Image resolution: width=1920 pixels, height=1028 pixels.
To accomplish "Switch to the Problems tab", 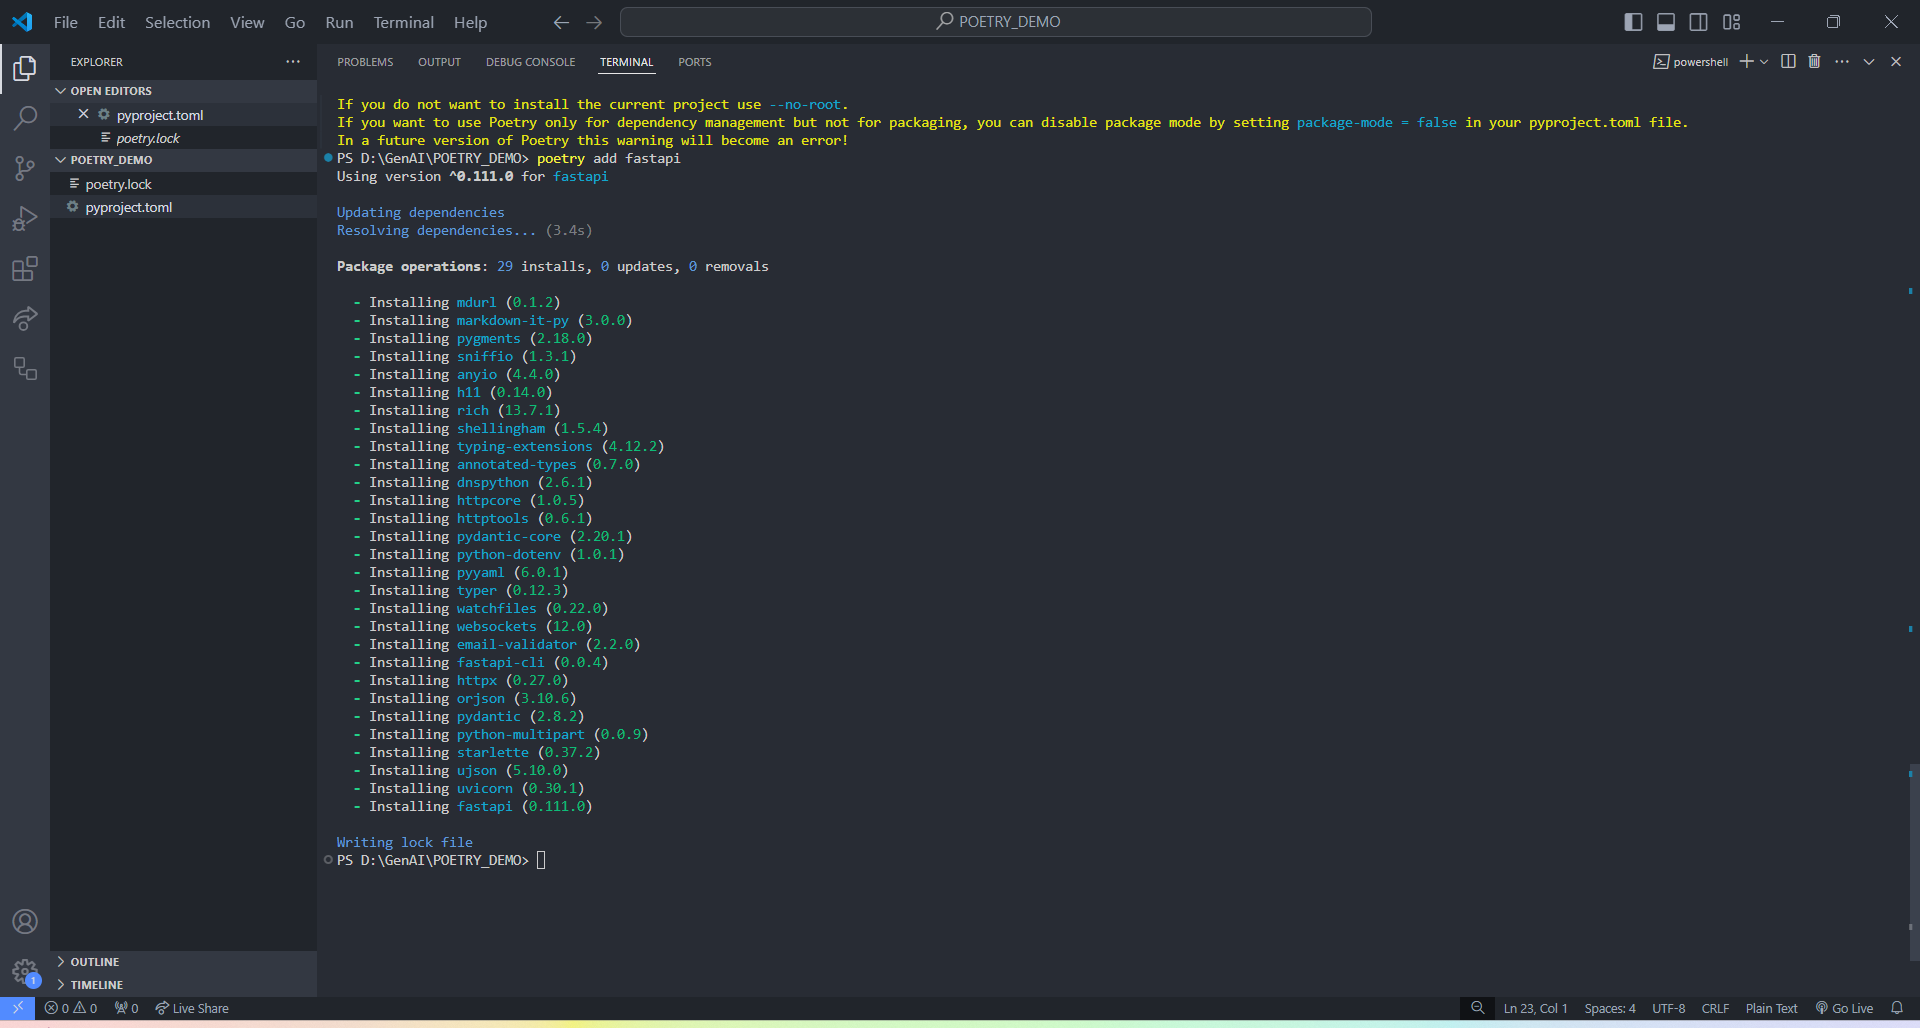I will pos(365,62).
